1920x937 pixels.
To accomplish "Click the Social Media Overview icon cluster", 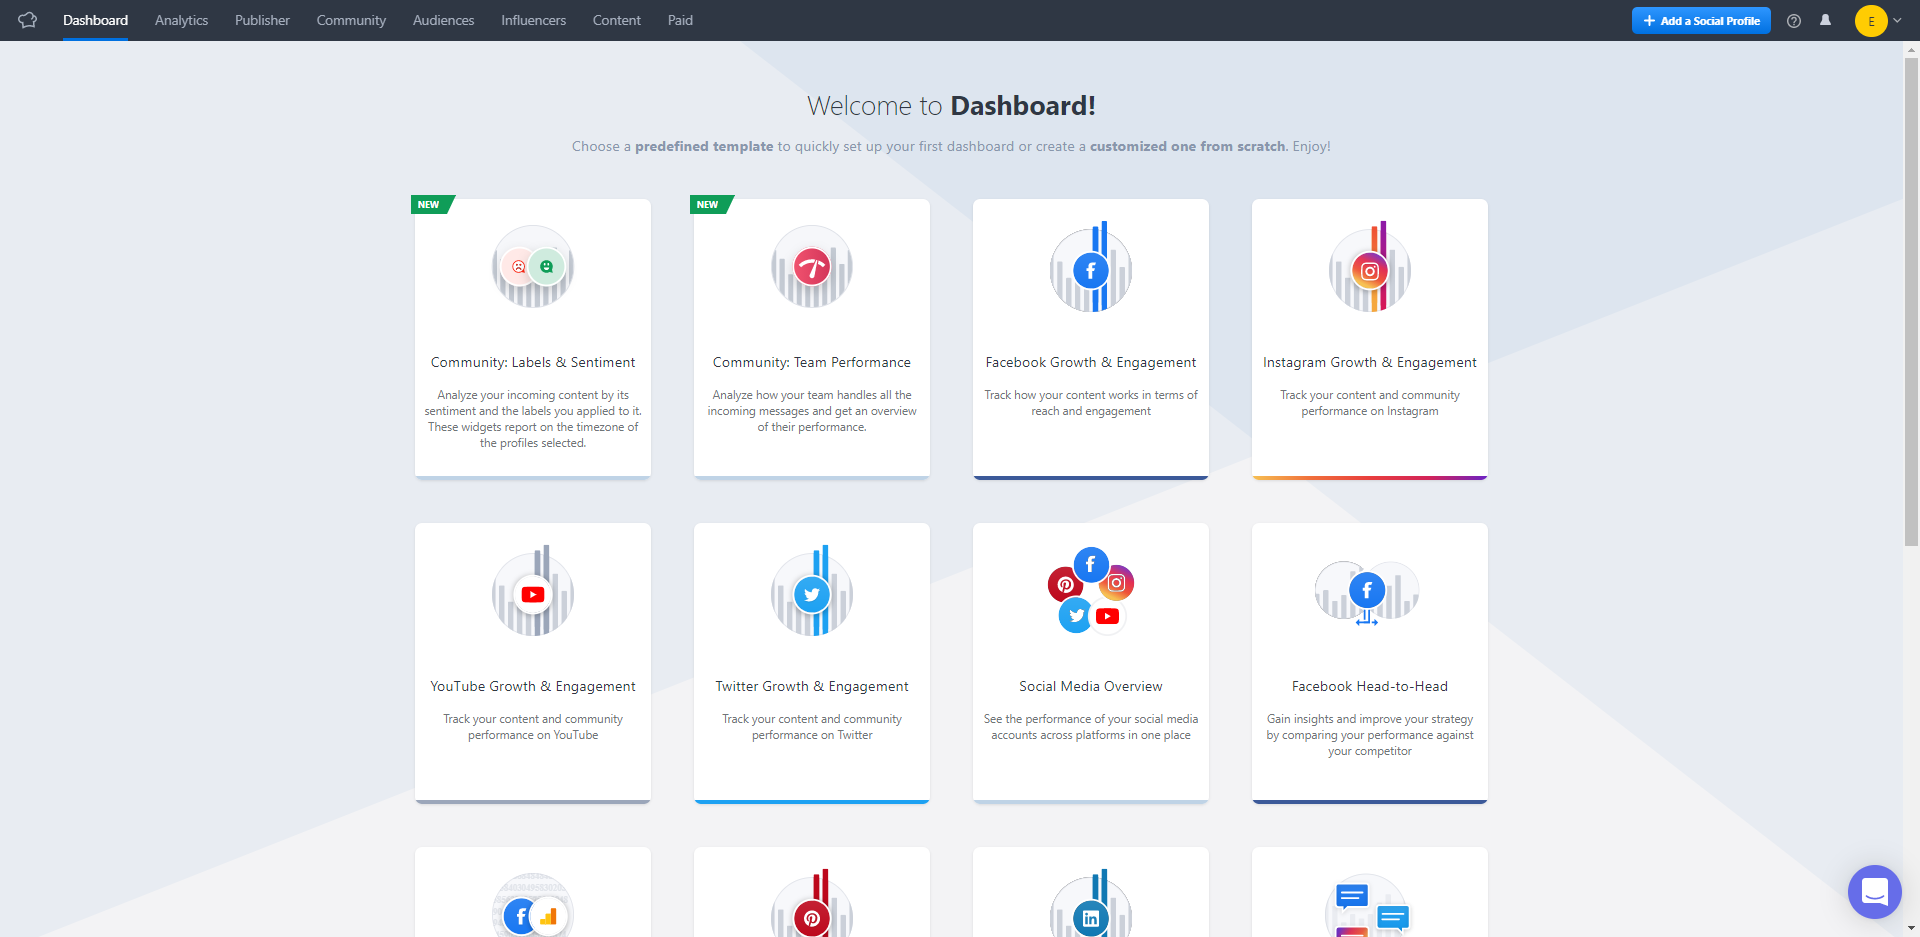I will tap(1090, 591).
